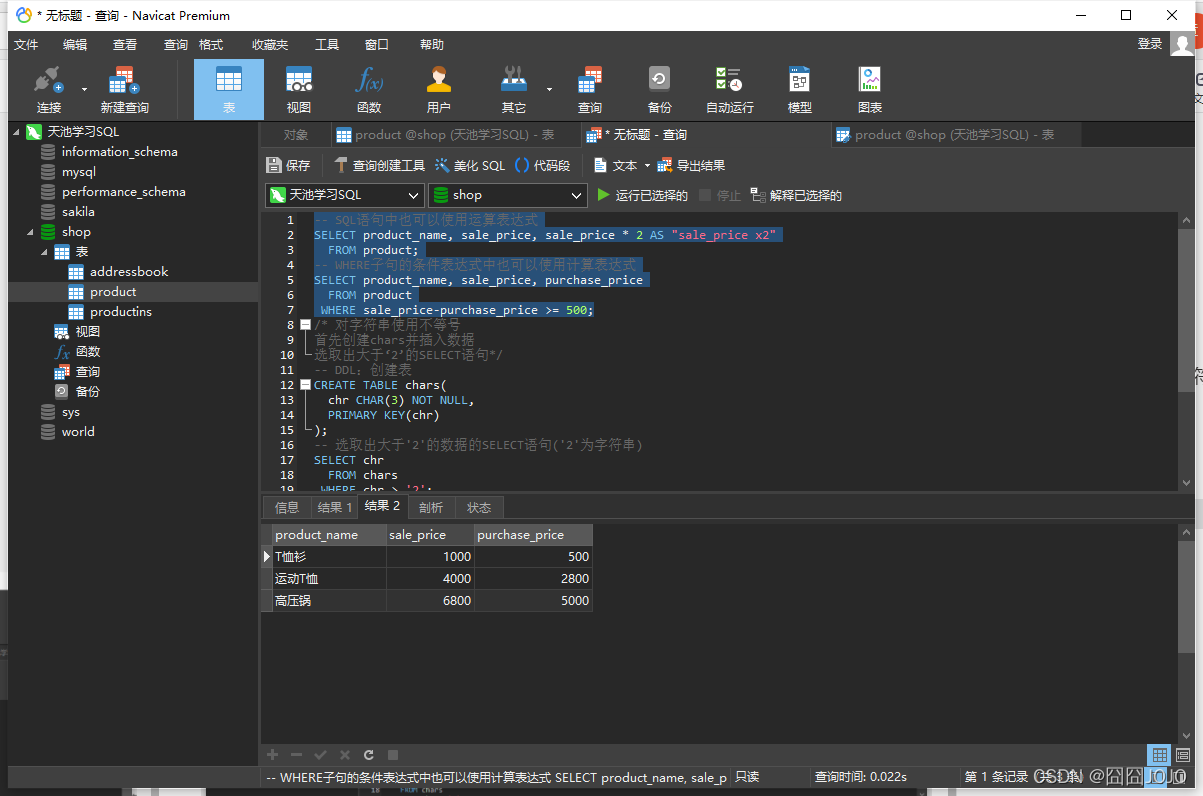Click the sale_price cell with 6800
Screen dimensions: 1203x796
(x=430, y=600)
